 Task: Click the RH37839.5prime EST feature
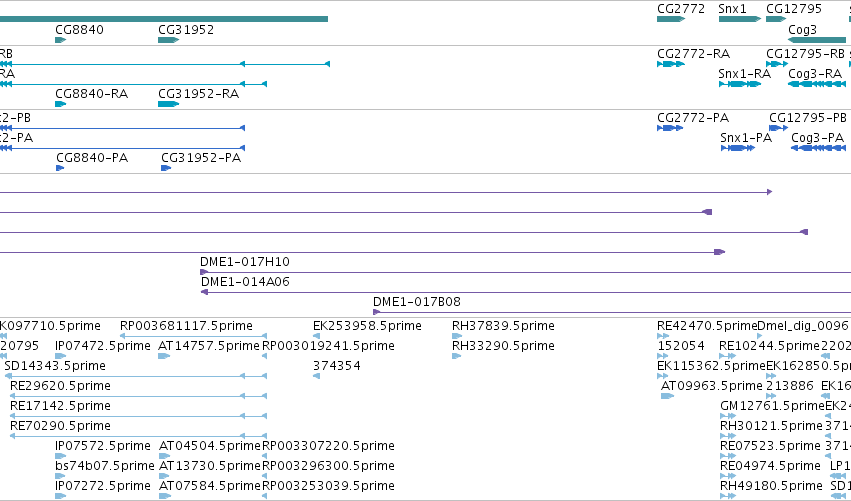457,337
